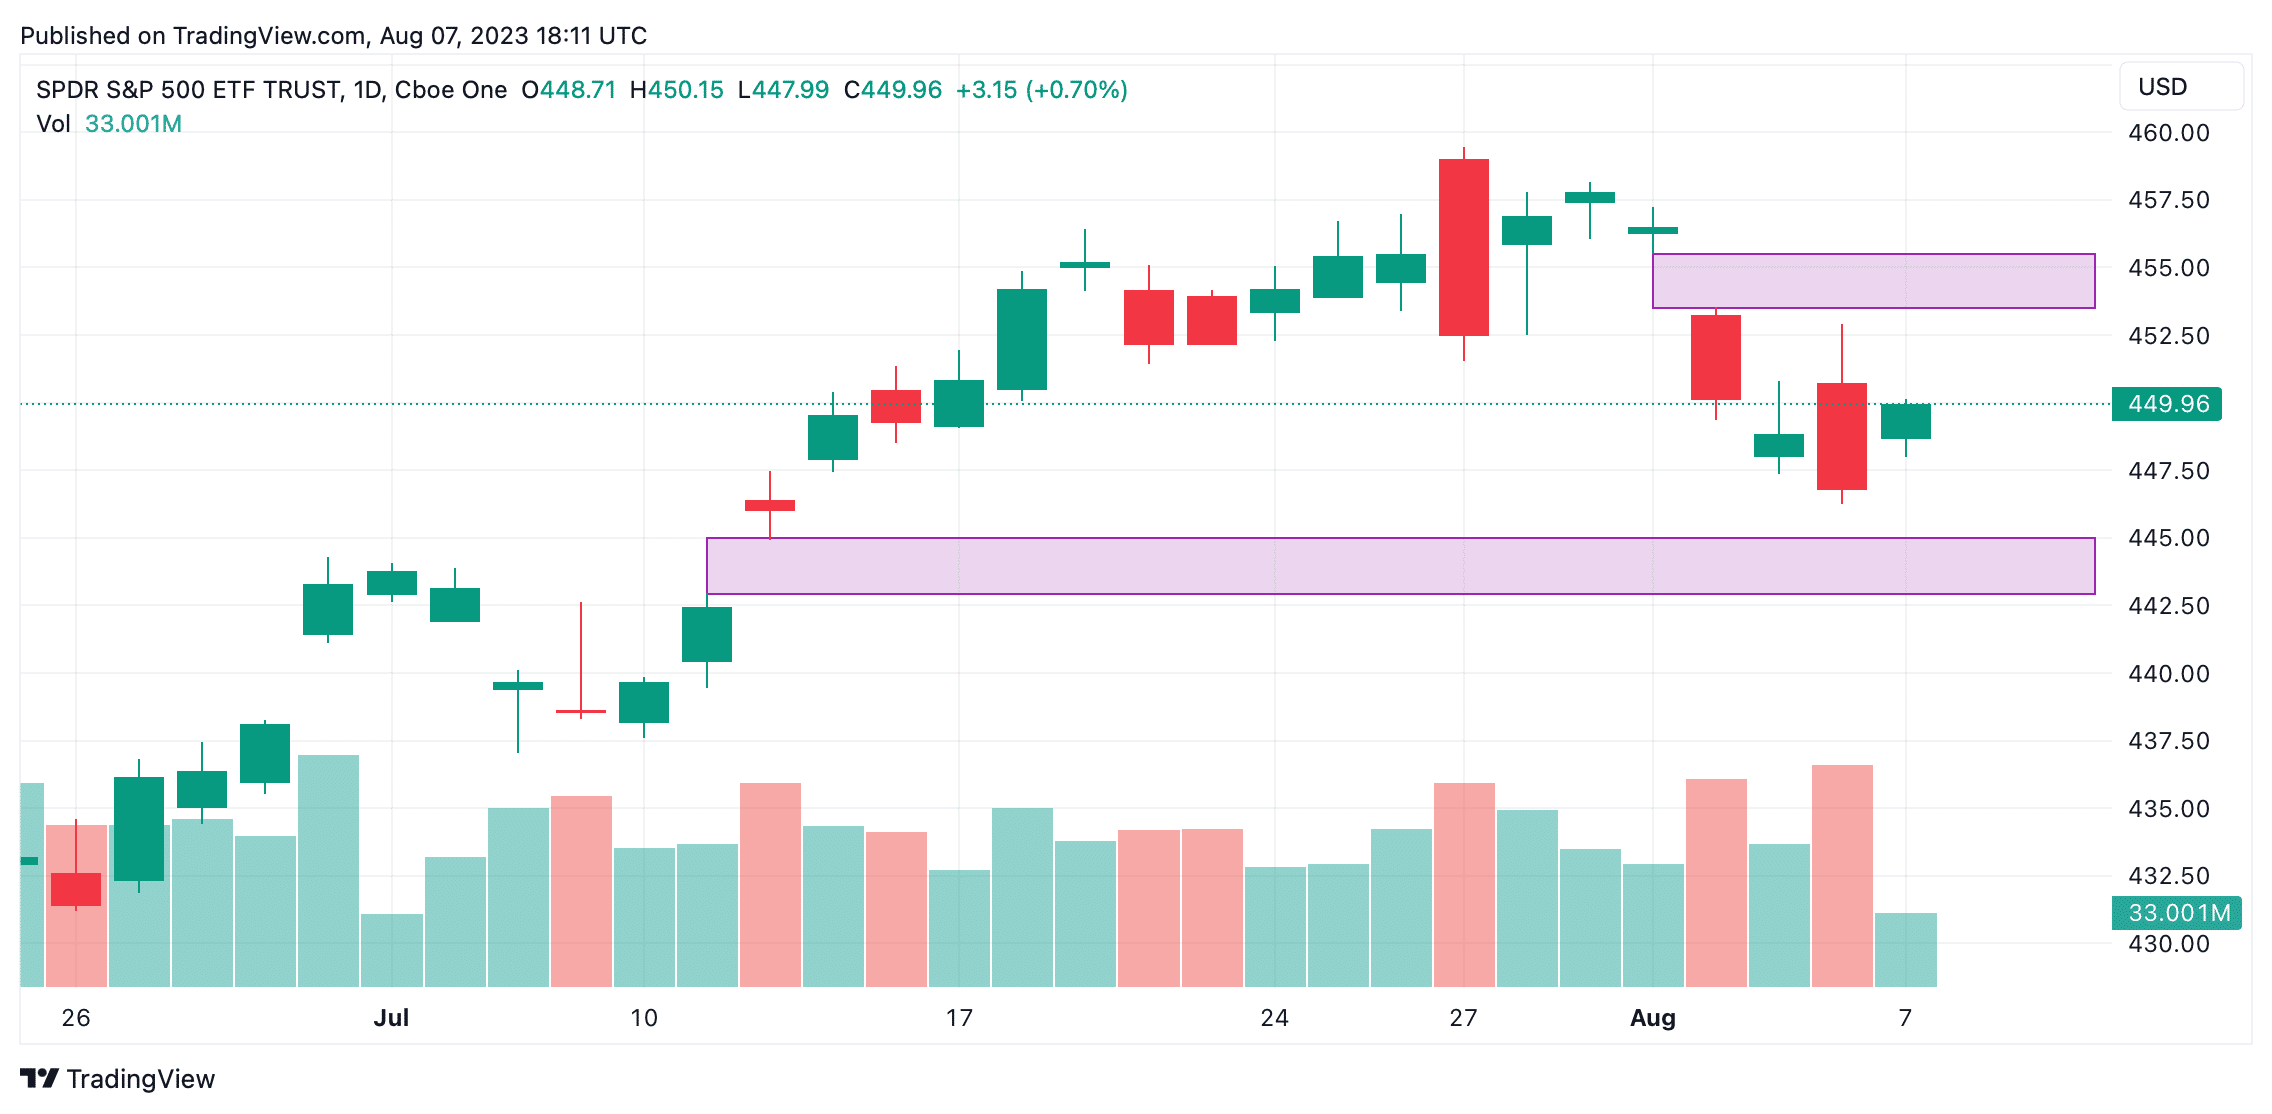Image resolution: width=2272 pixels, height=1114 pixels.
Task: Click the upper purple resistance zone rectangle
Action: pyautogui.click(x=1873, y=281)
